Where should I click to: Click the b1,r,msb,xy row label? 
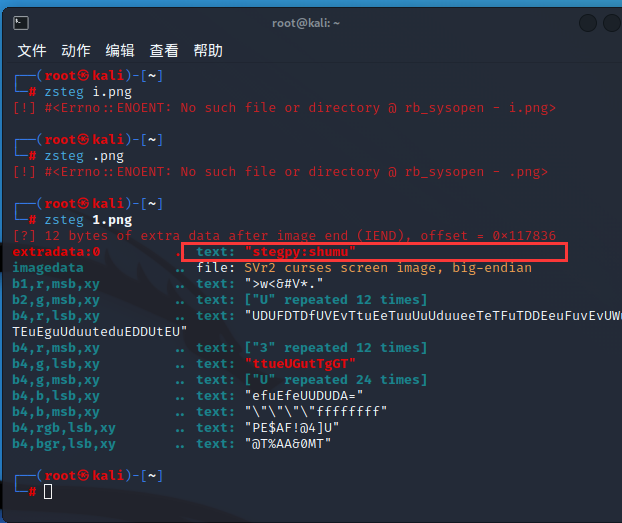(56, 284)
